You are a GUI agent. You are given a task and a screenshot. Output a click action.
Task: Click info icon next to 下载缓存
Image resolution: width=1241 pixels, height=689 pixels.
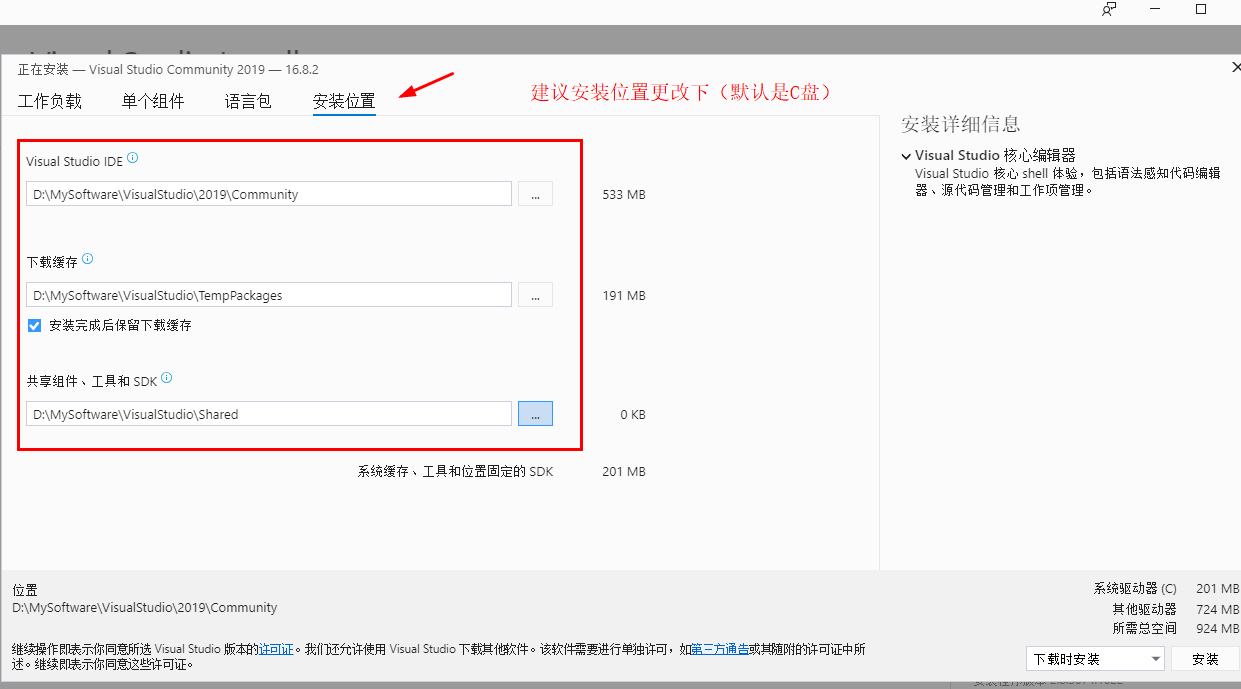pos(87,259)
